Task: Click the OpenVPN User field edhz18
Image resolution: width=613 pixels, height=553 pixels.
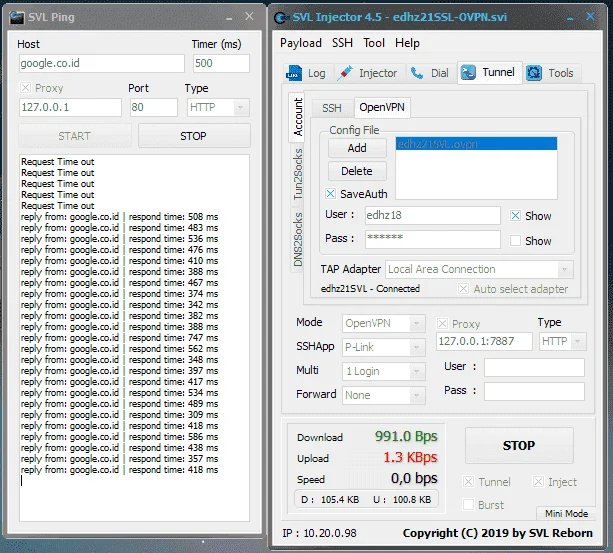Action: 433,215
